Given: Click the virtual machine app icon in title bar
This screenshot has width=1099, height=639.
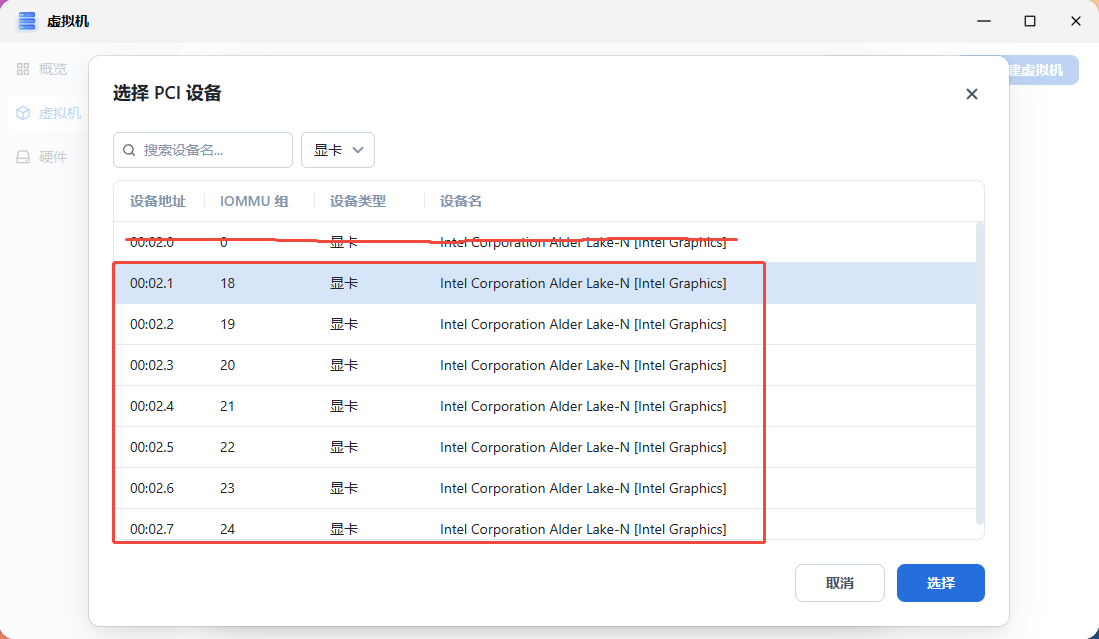Looking at the screenshot, I should 27,21.
